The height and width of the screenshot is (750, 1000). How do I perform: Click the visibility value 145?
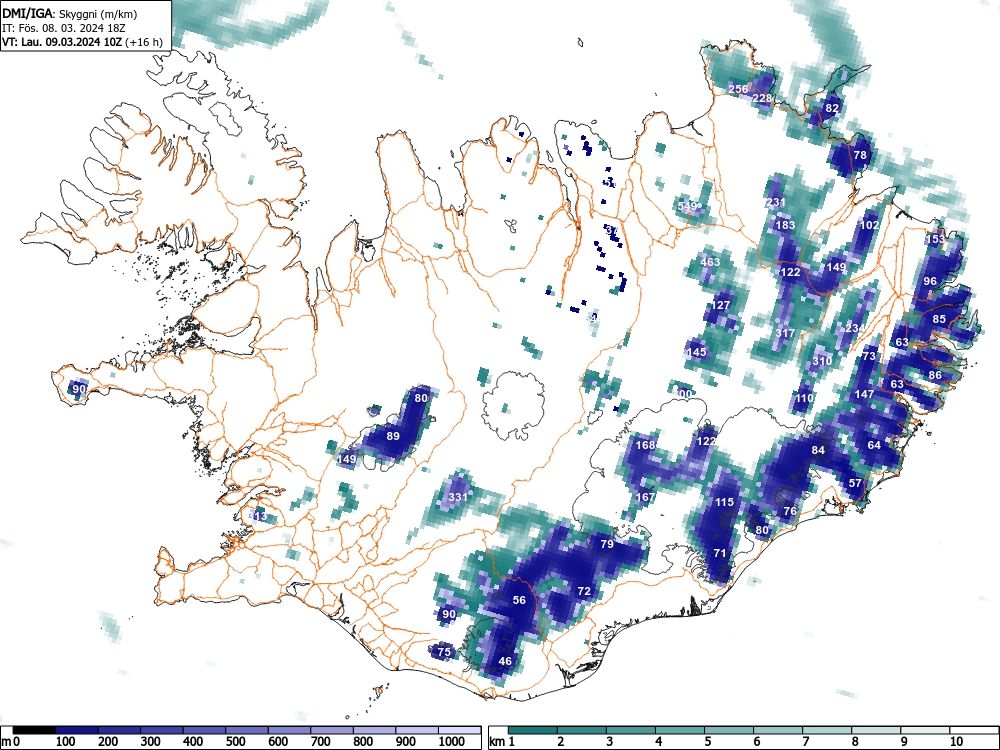click(697, 352)
